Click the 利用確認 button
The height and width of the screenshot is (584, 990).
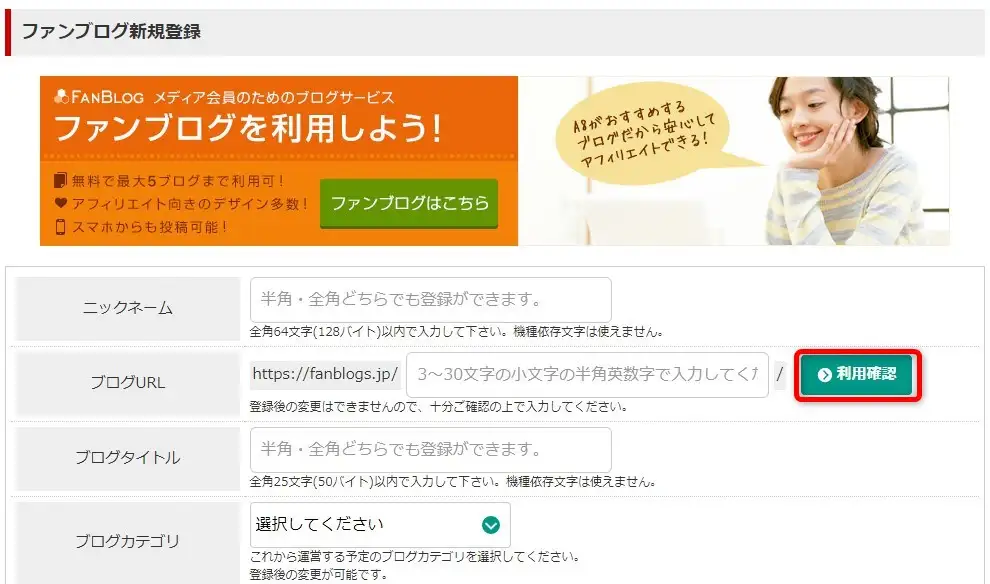coord(857,375)
